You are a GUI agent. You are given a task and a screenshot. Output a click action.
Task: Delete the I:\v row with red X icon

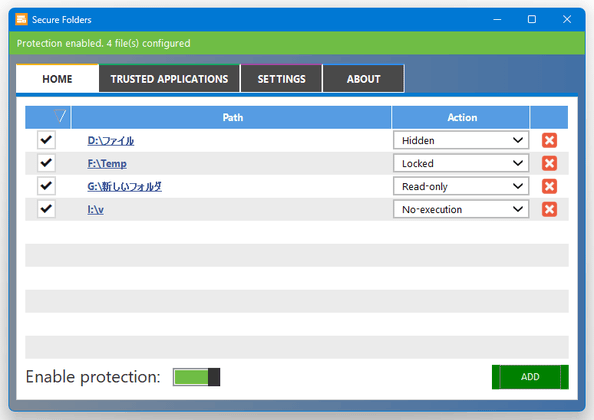tap(549, 209)
